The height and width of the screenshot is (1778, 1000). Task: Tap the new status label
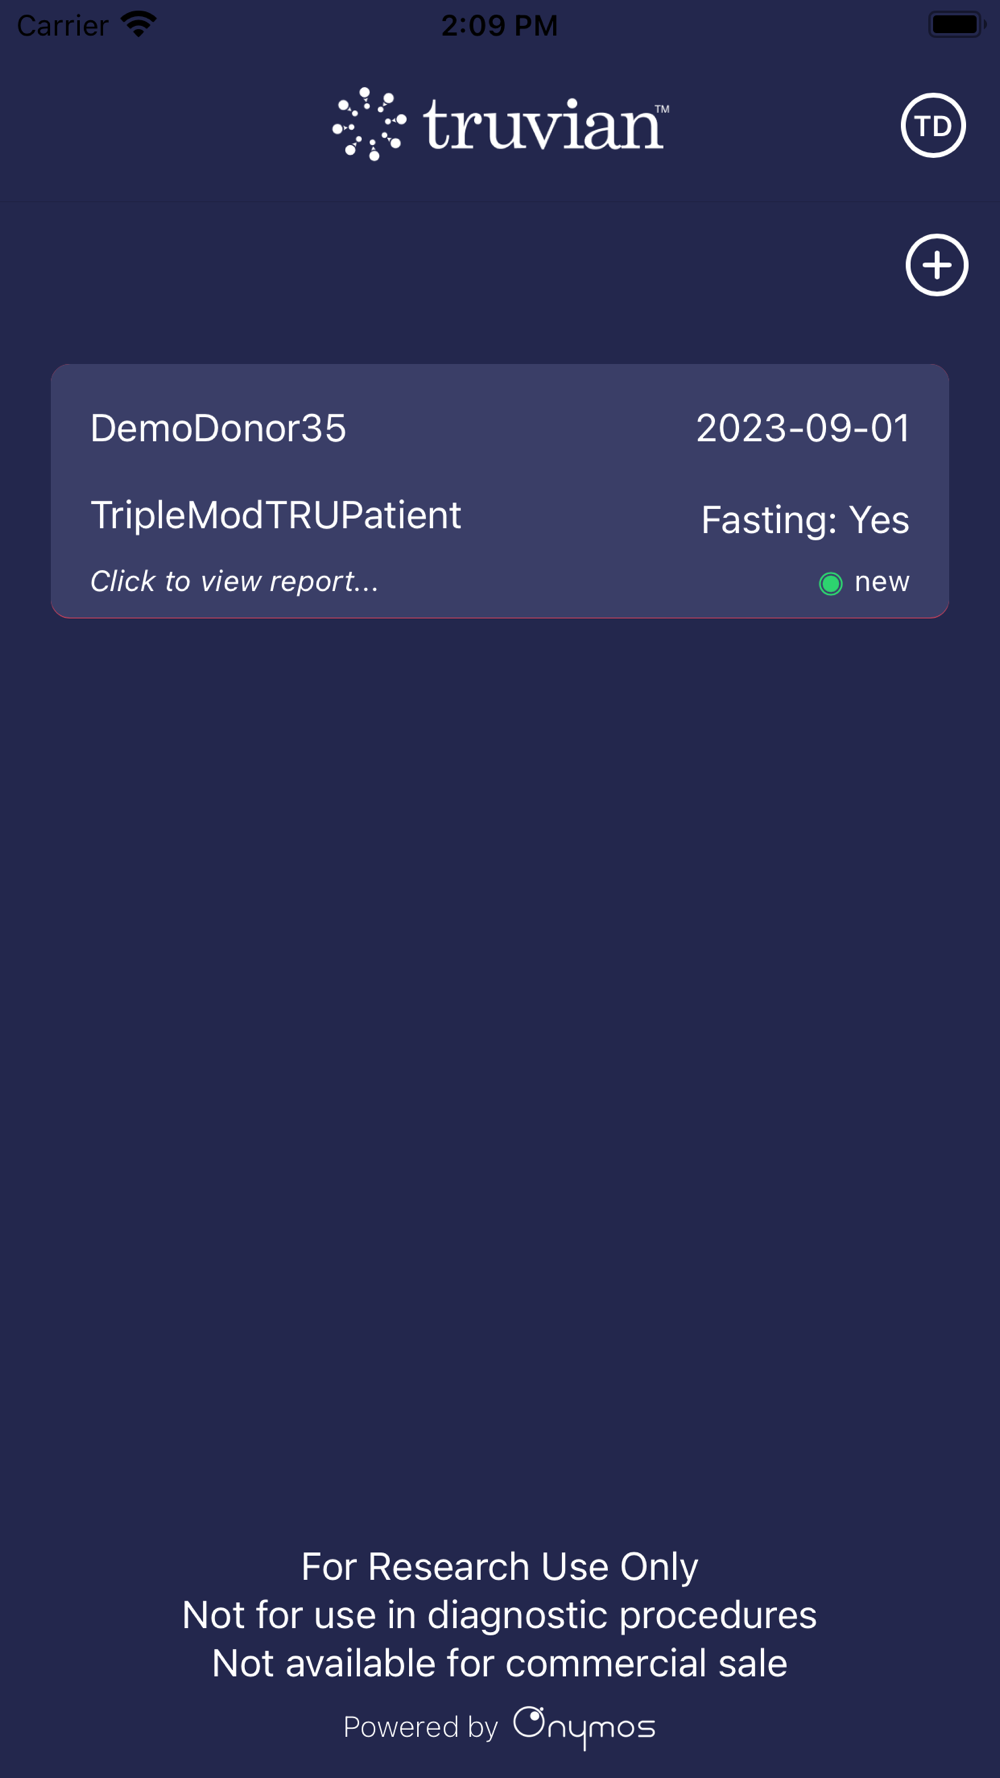882,582
